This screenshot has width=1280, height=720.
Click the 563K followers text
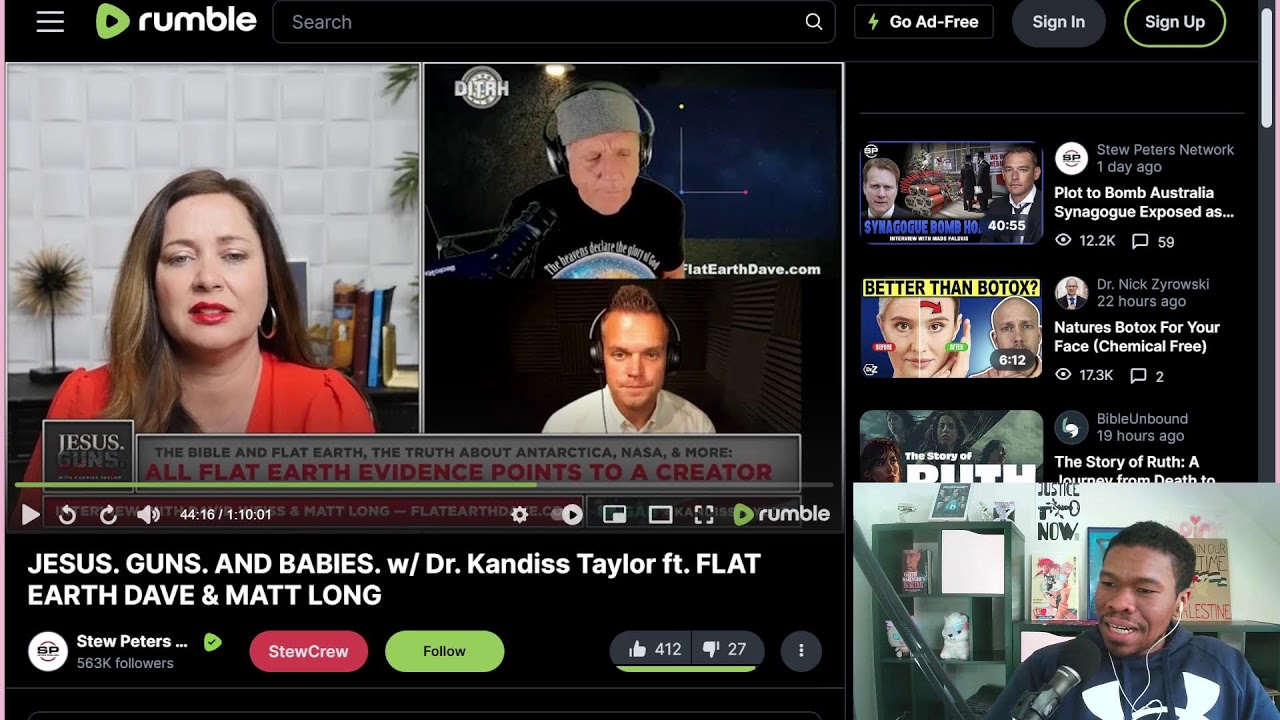125,663
